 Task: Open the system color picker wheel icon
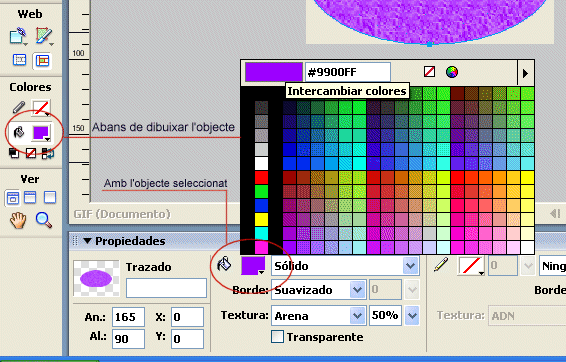pyautogui.click(x=452, y=71)
